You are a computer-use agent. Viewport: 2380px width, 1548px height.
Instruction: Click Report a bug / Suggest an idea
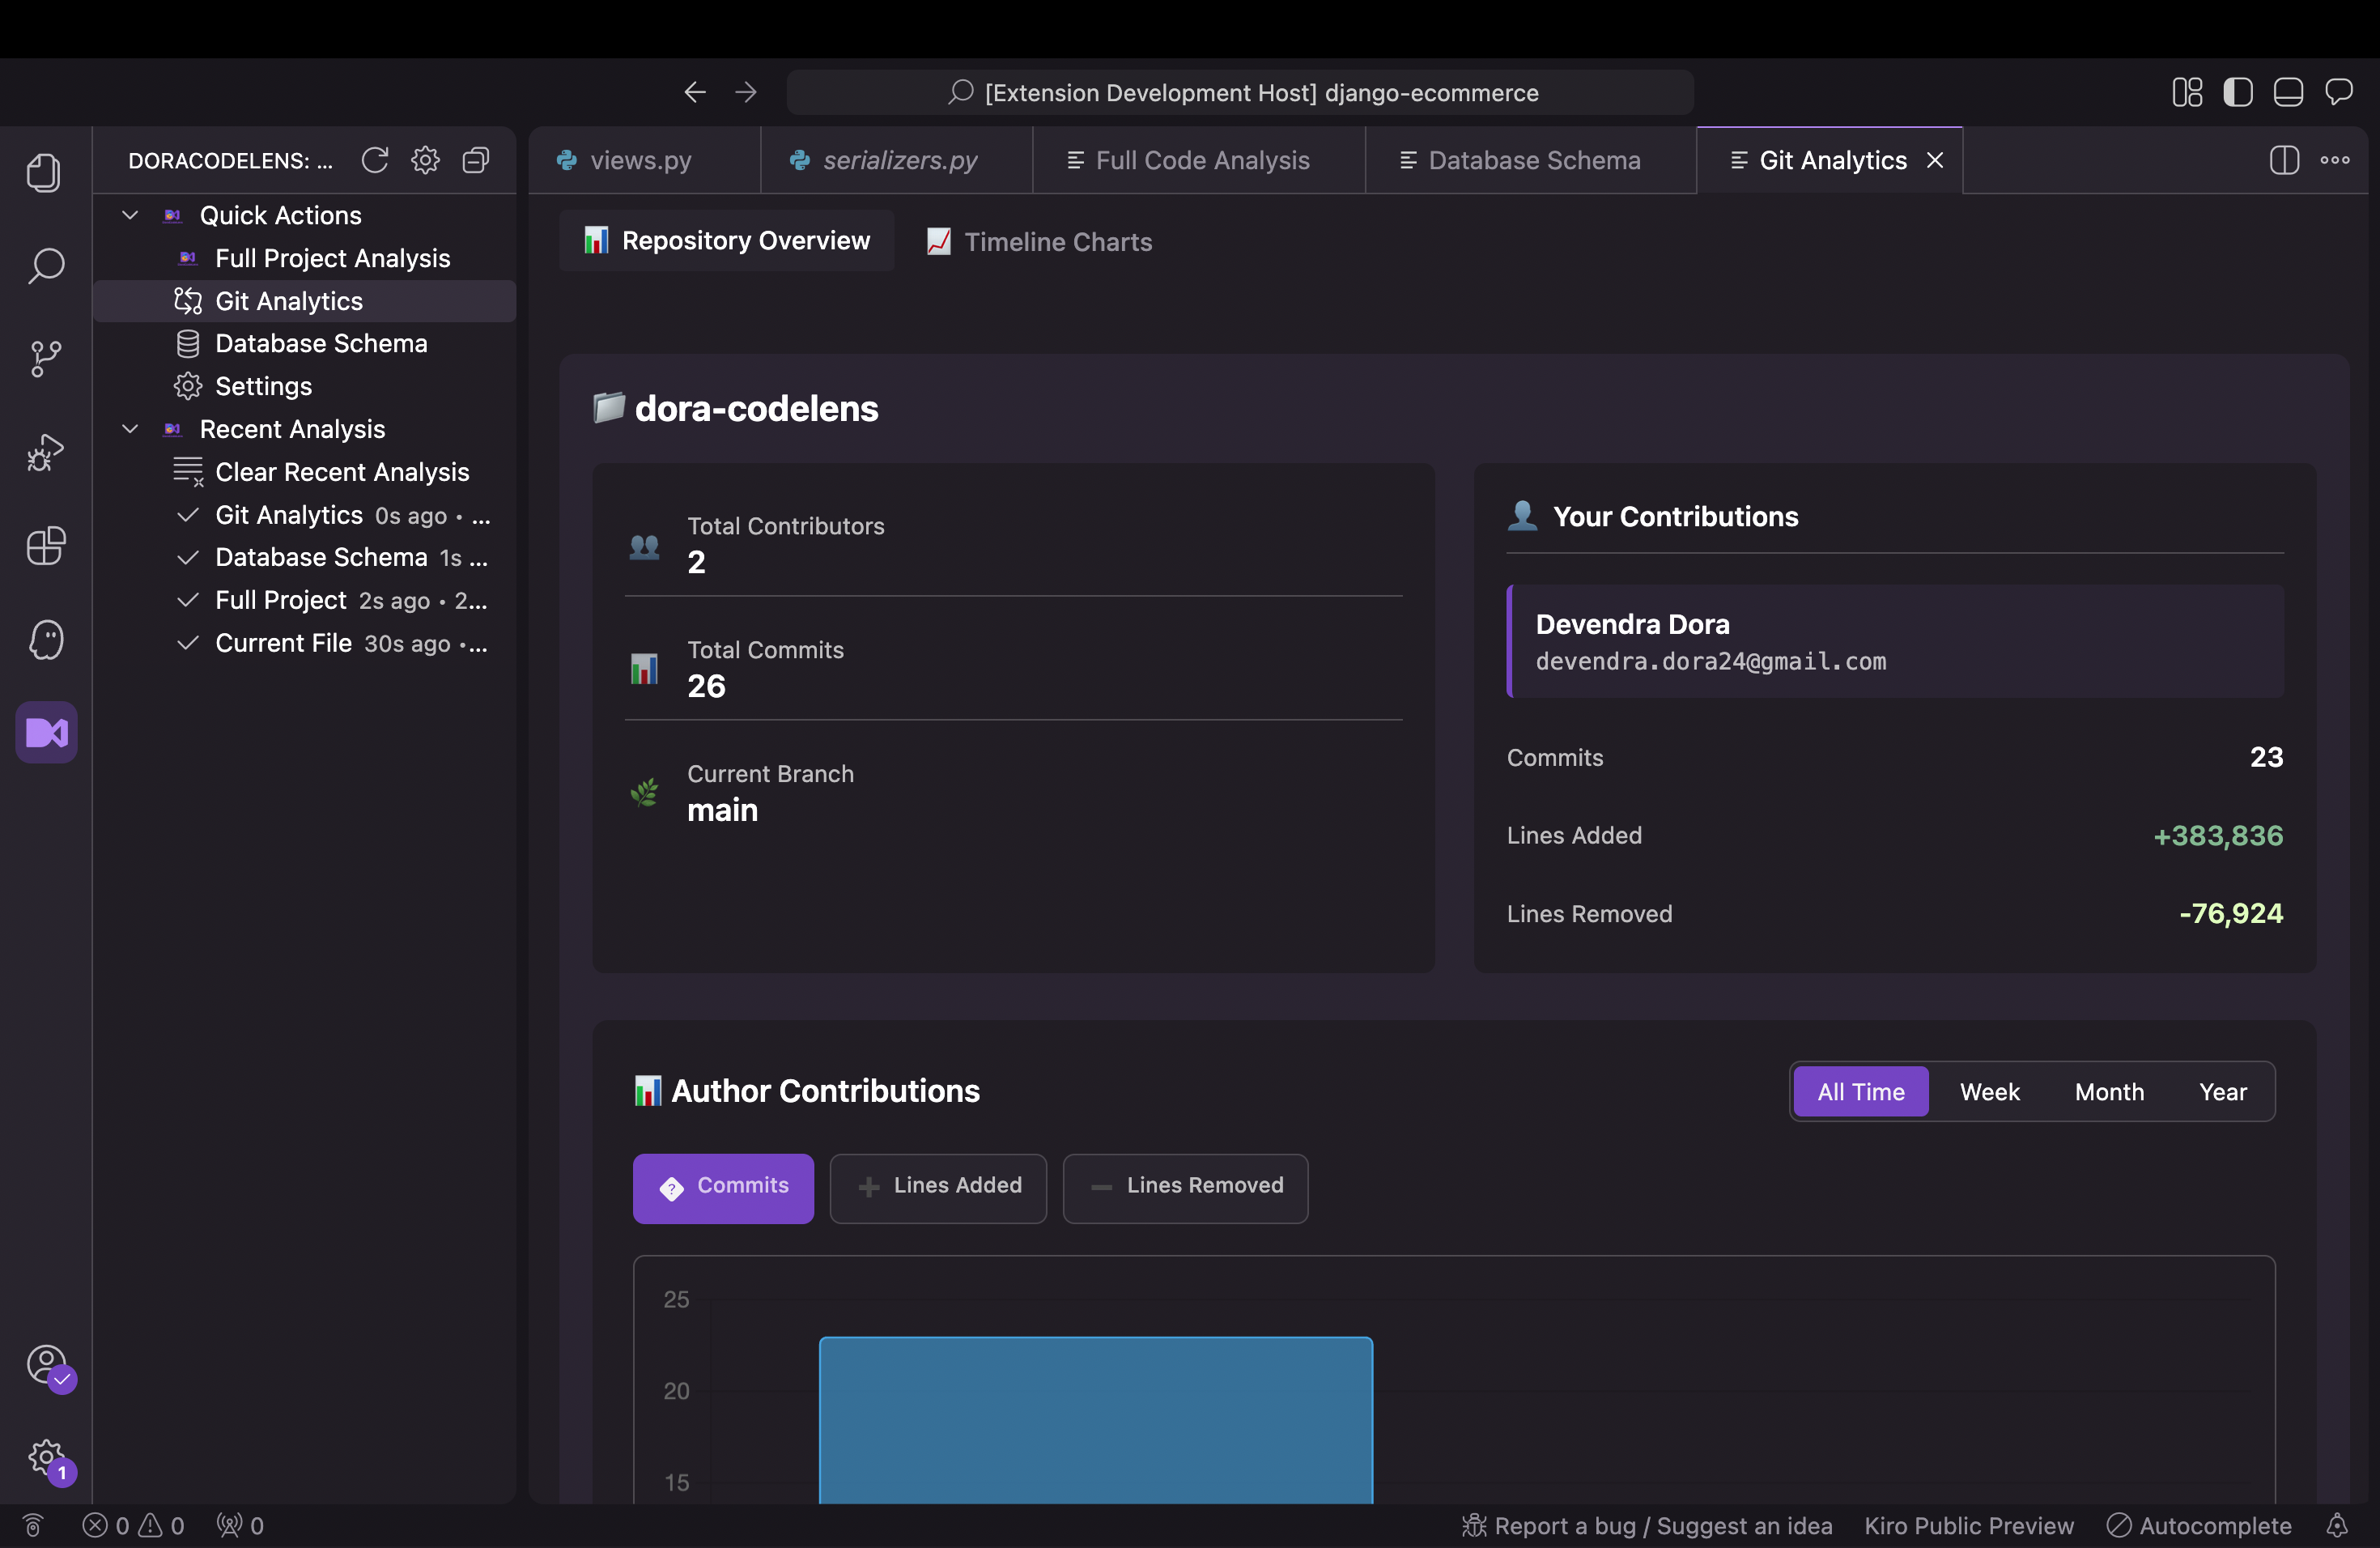[1647, 1525]
